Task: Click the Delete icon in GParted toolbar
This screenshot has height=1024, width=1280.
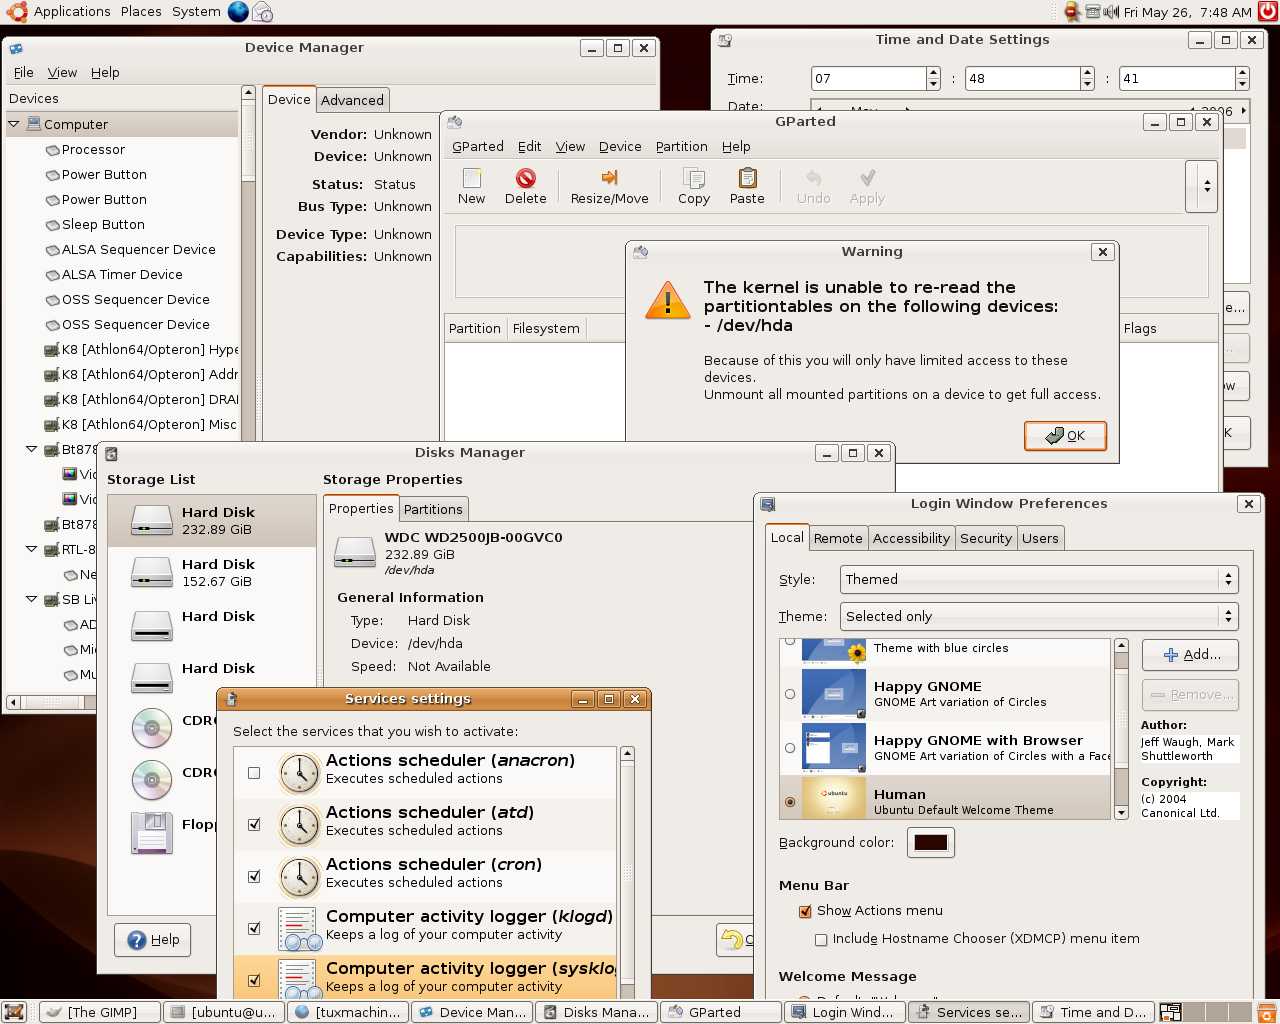Action: point(525,178)
